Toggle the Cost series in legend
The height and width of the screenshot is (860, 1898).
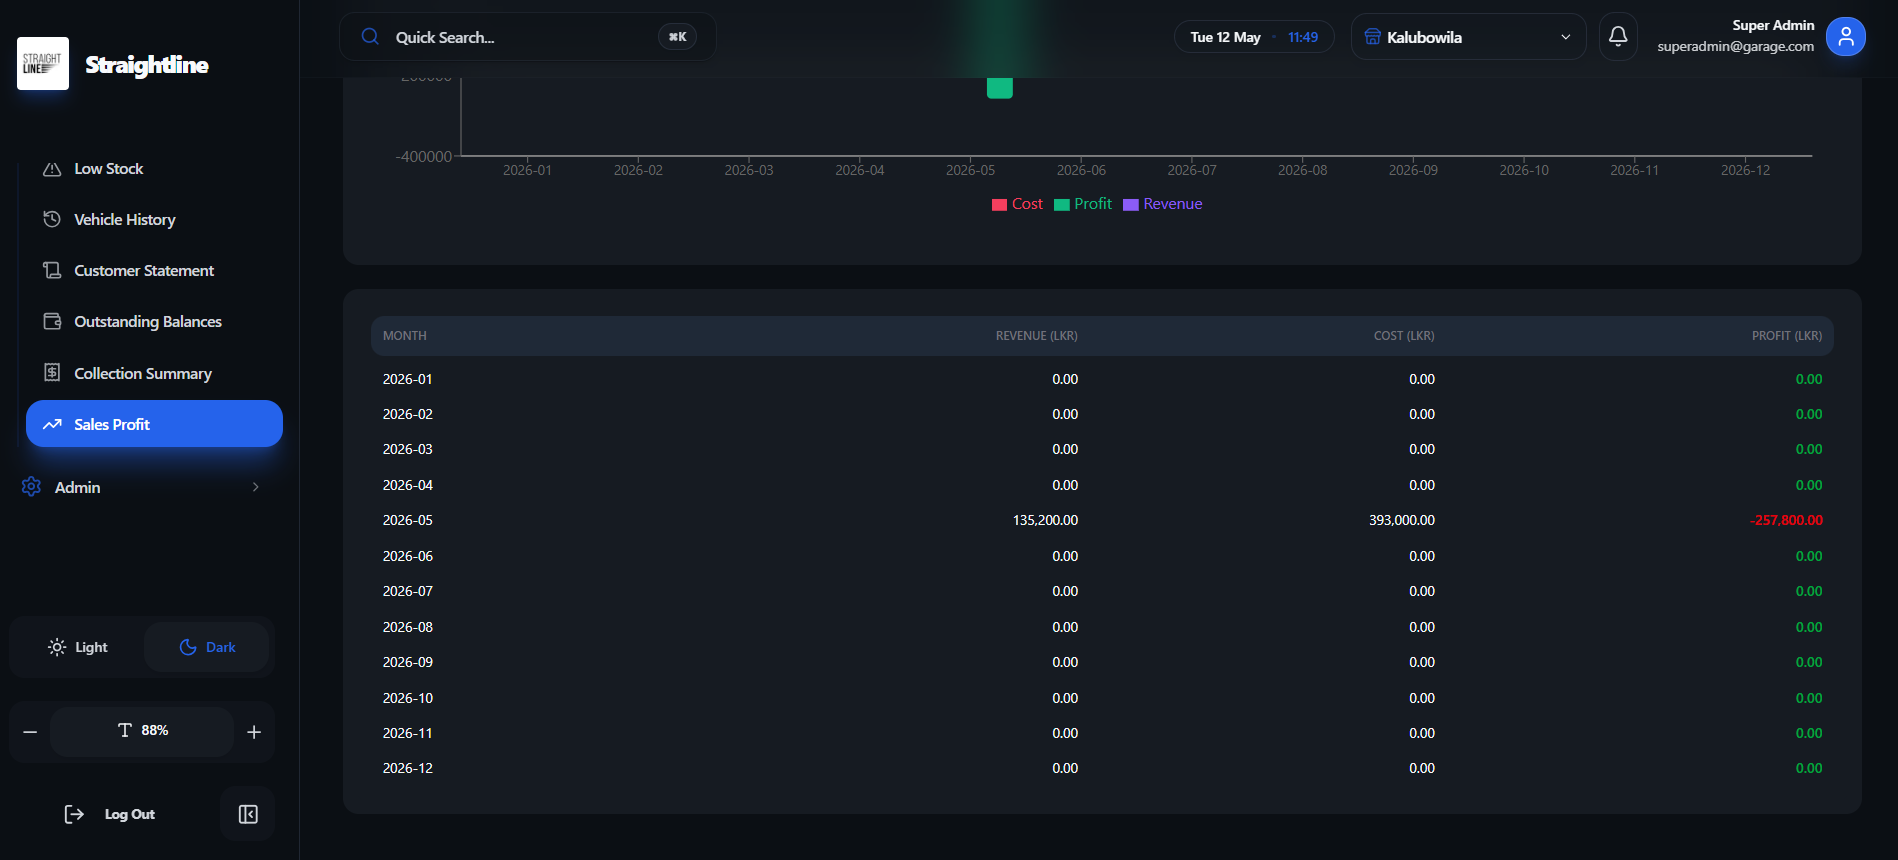tap(1017, 204)
